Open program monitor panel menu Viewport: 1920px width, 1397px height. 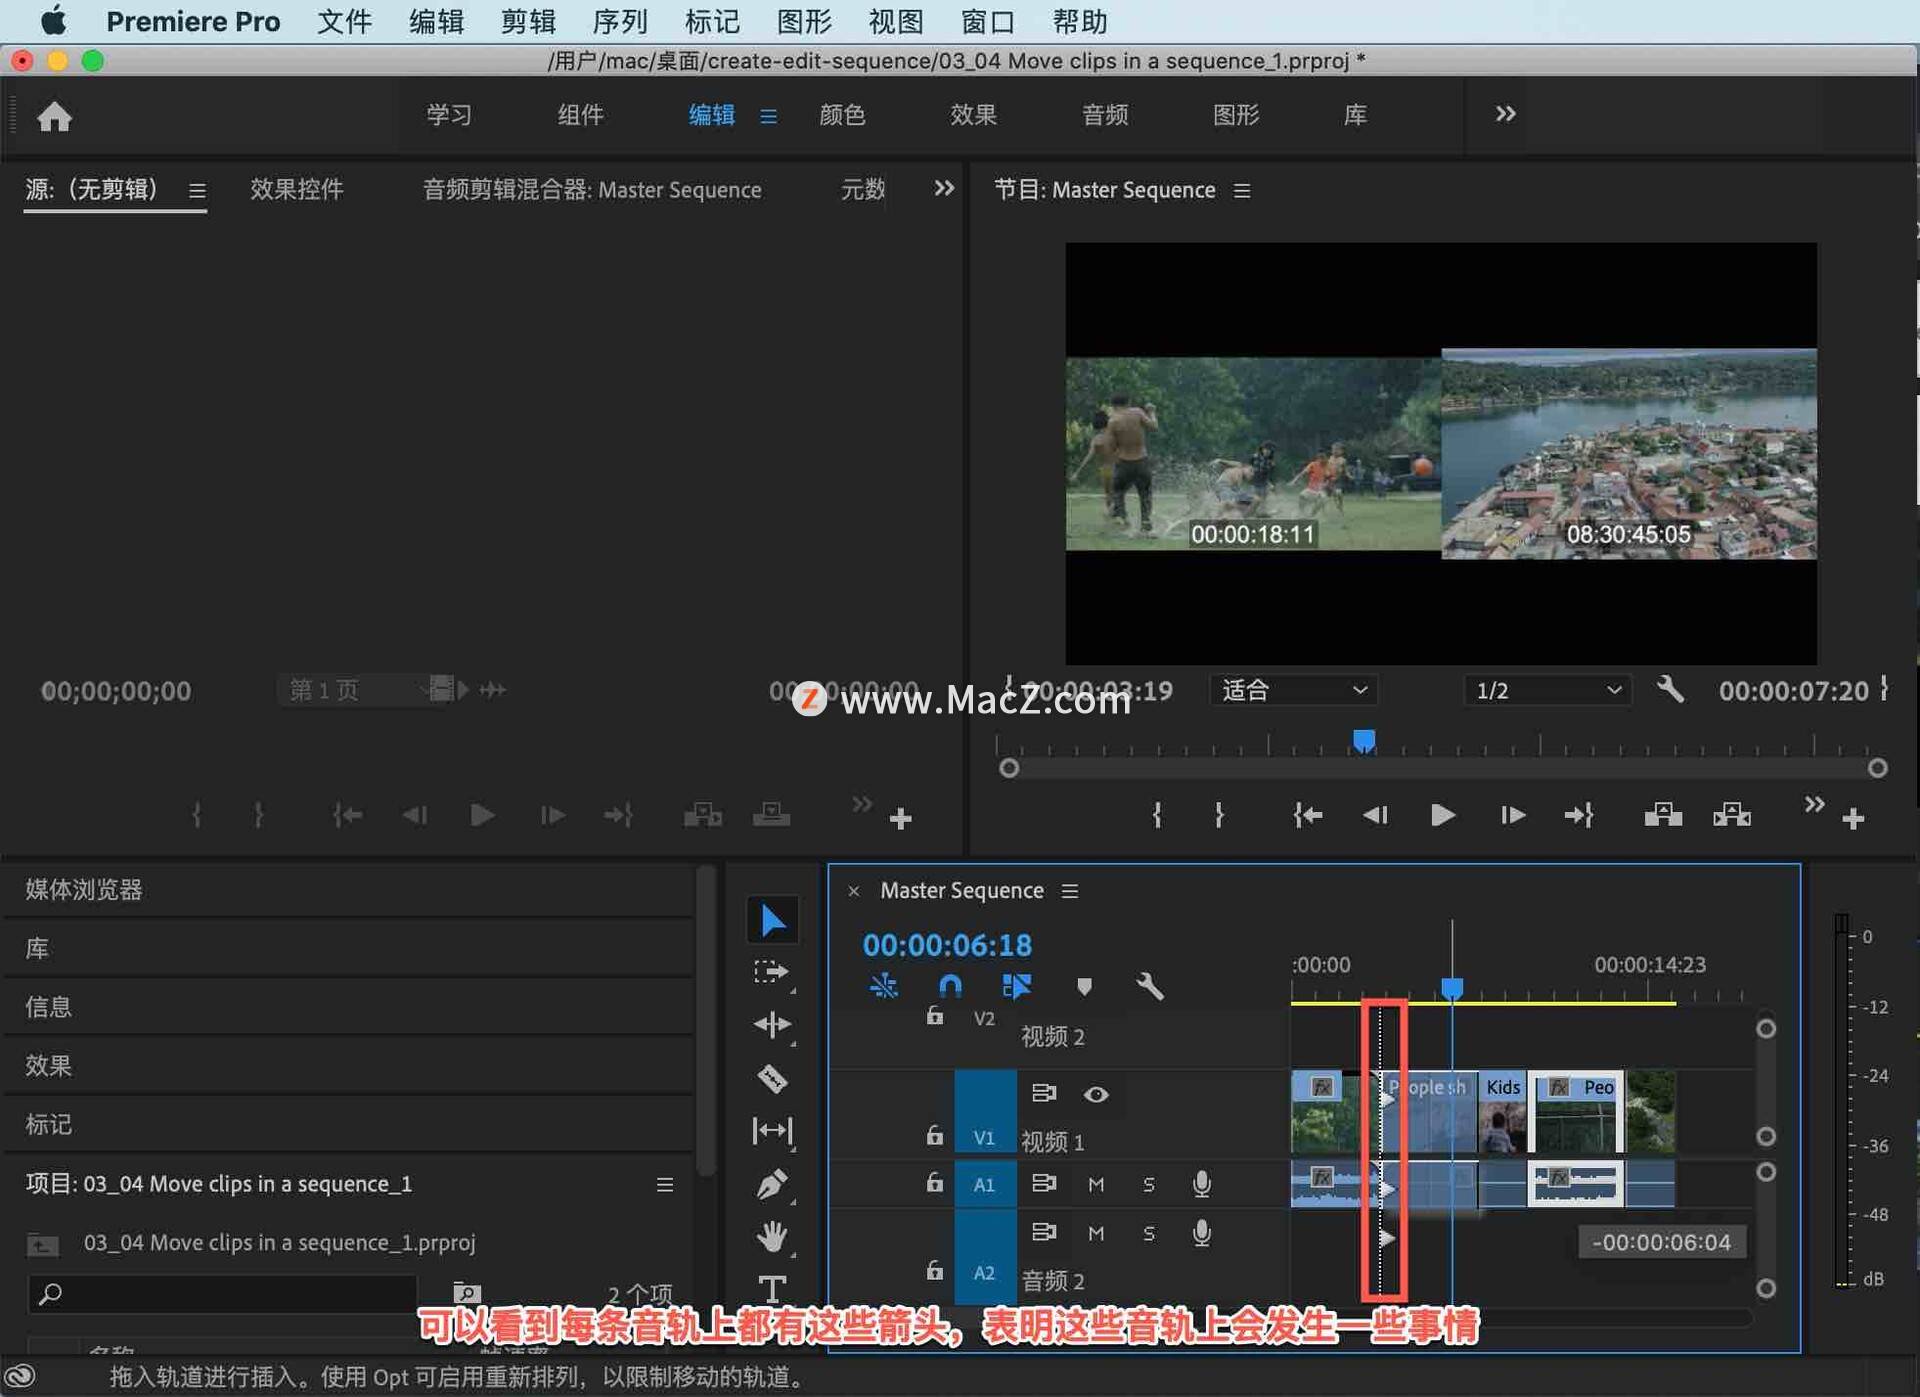click(1242, 190)
